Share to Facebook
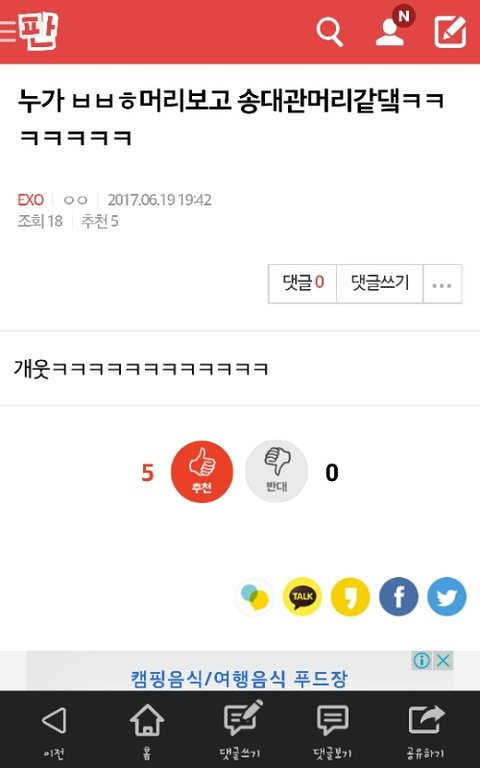 pyautogui.click(x=399, y=597)
